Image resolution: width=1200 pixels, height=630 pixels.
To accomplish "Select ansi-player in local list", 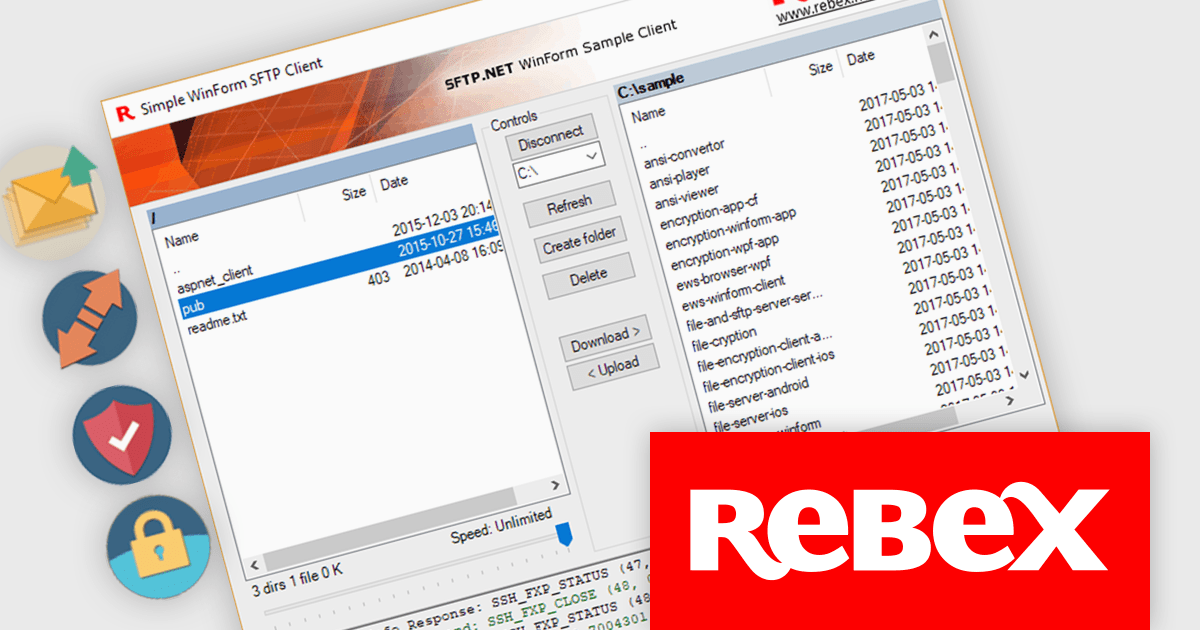I will pyautogui.click(x=679, y=177).
